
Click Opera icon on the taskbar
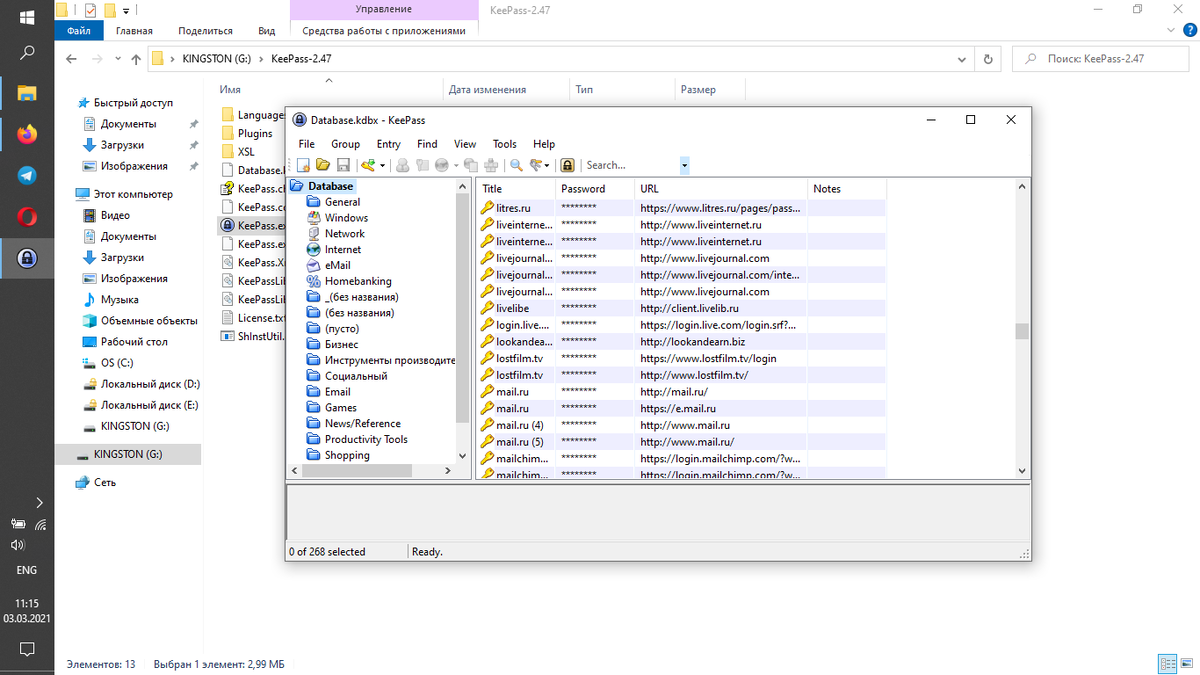coord(28,217)
